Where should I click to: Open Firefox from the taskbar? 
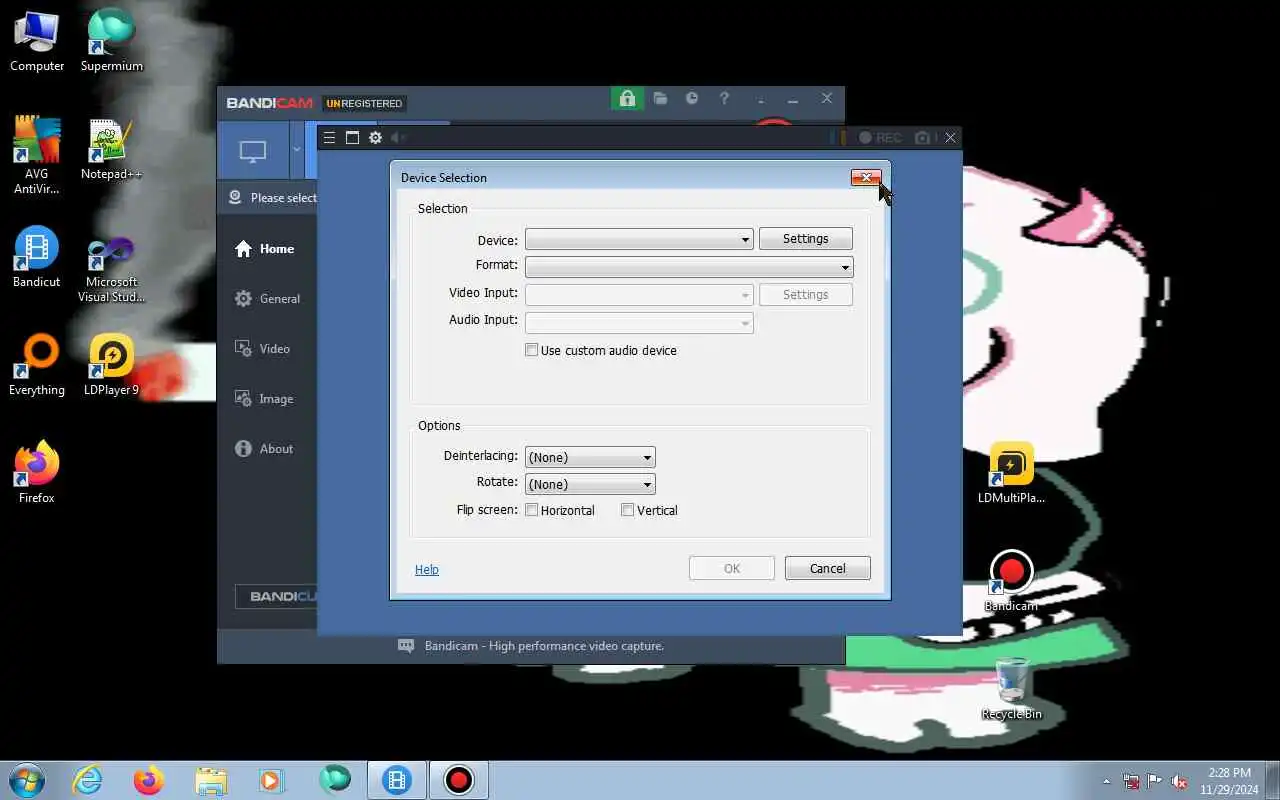pos(149,780)
